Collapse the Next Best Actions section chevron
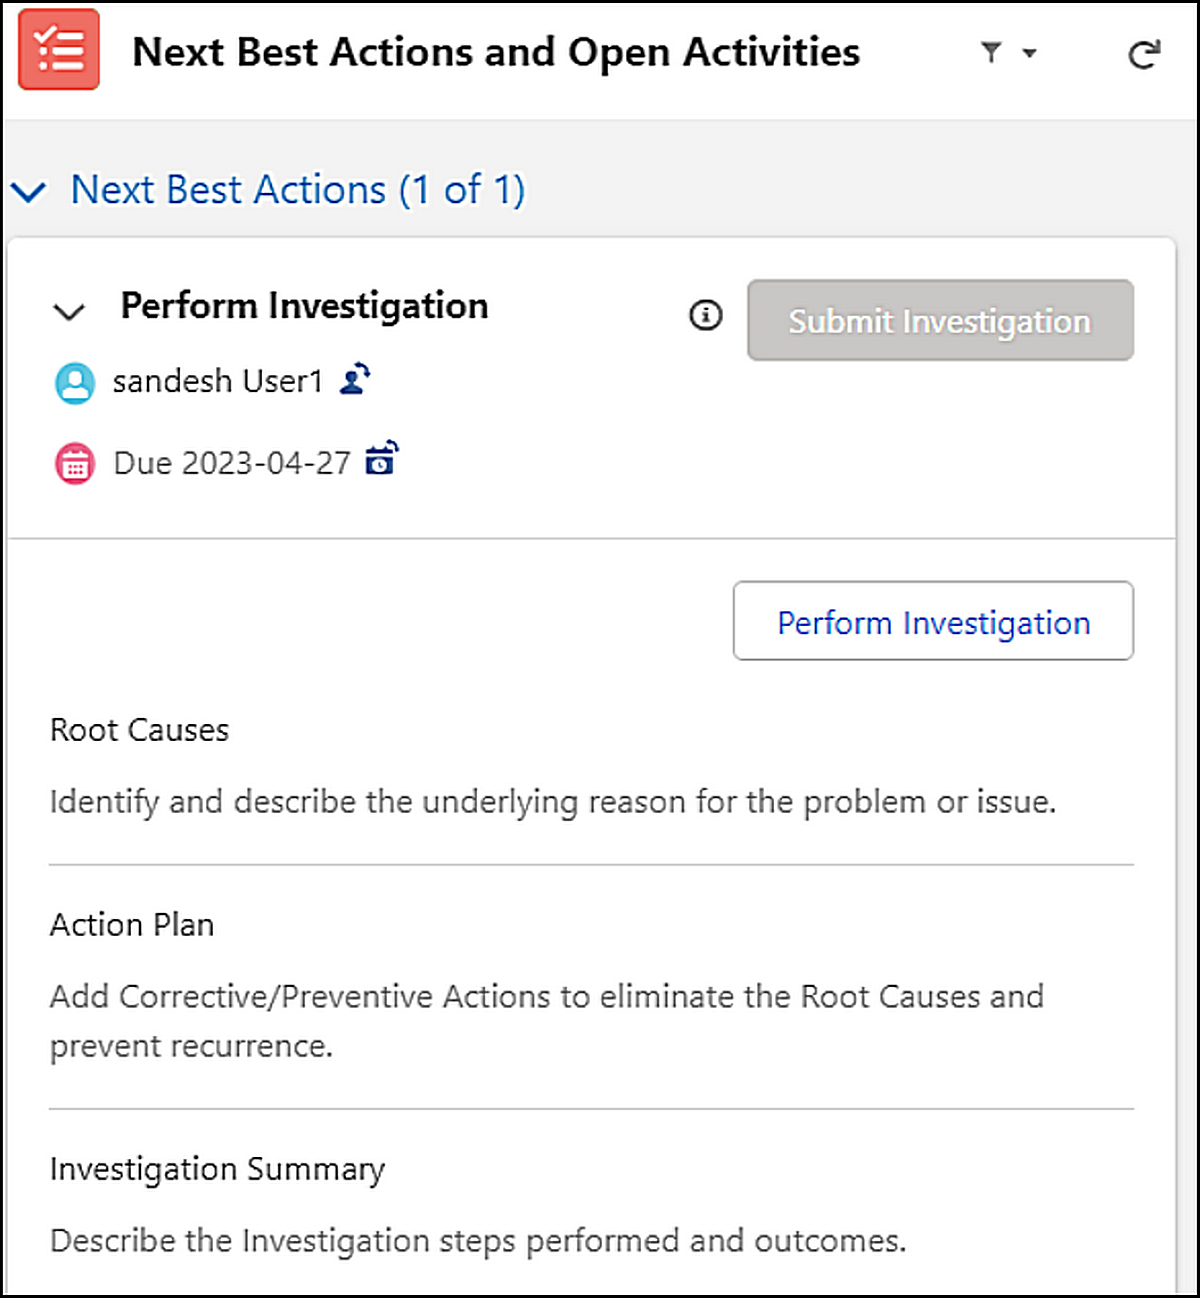Image resolution: width=1200 pixels, height=1298 pixels. pyautogui.click(x=29, y=191)
